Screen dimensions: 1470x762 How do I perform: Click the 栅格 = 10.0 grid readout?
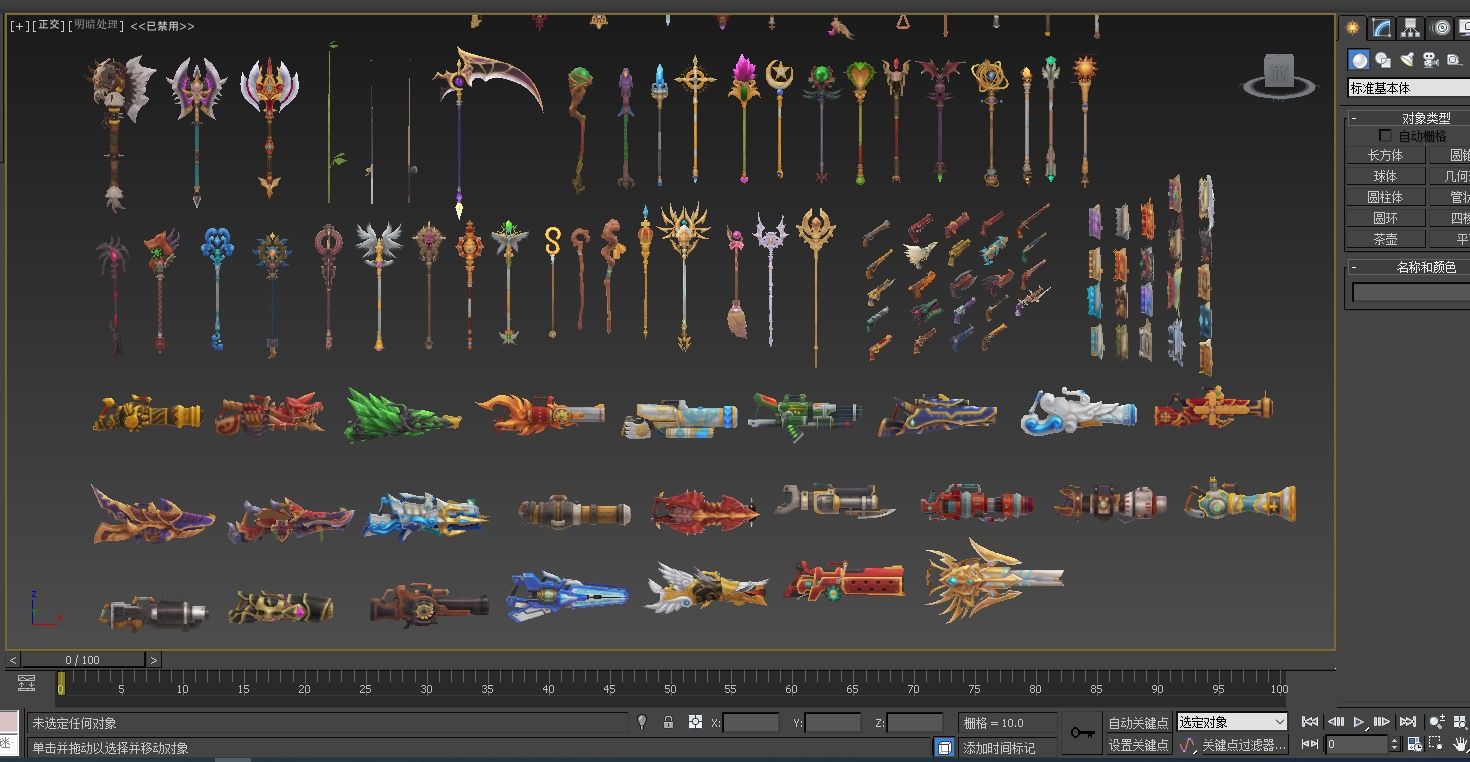(1007, 722)
